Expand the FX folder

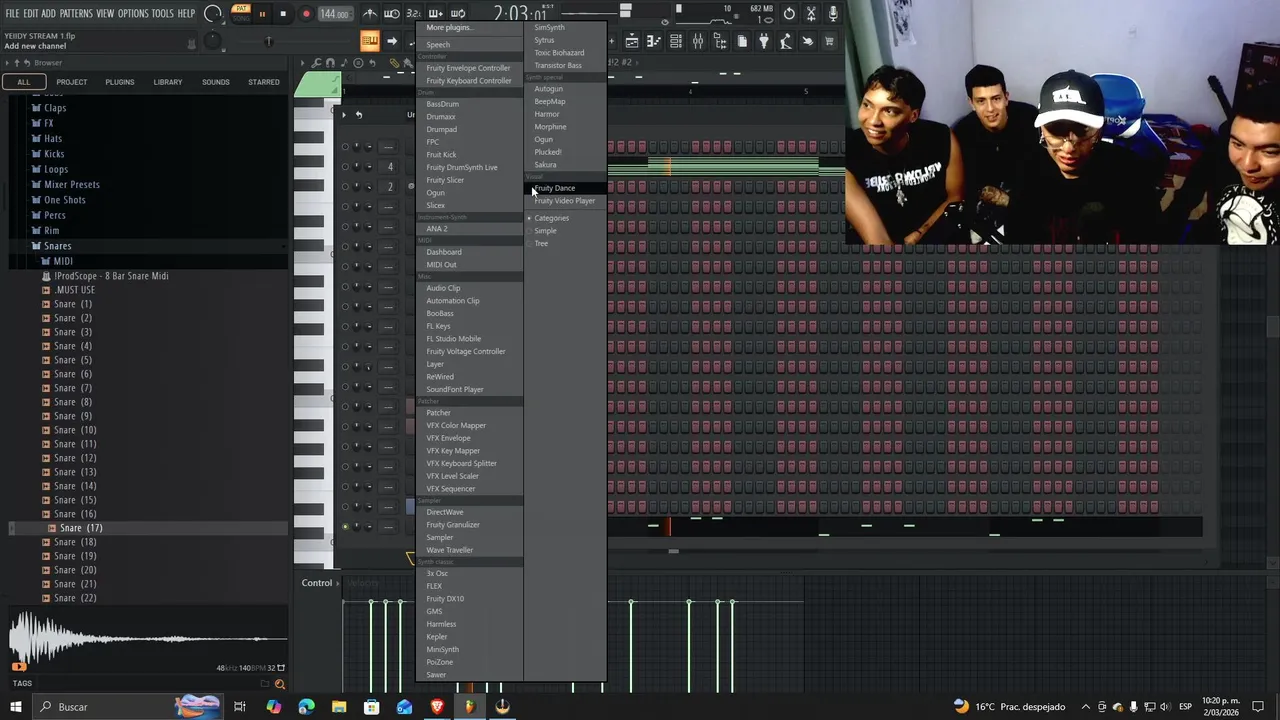(49, 123)
